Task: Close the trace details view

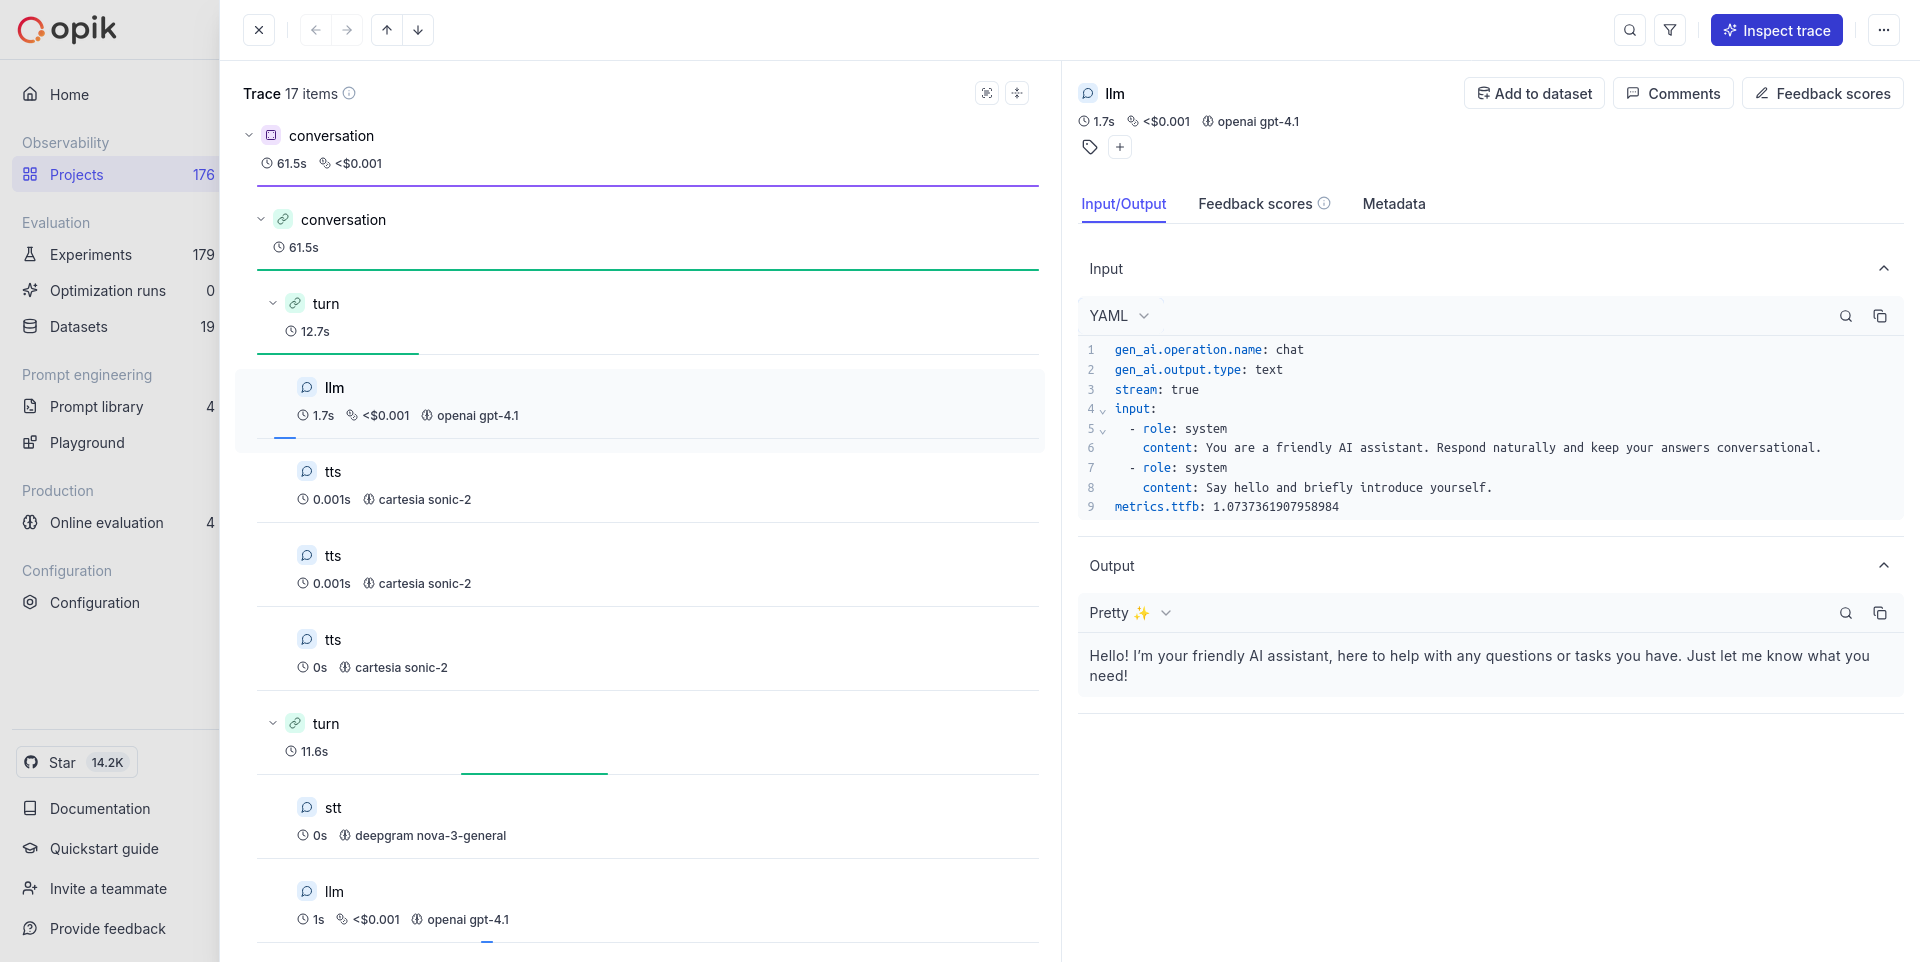Action: pos(259,30)
